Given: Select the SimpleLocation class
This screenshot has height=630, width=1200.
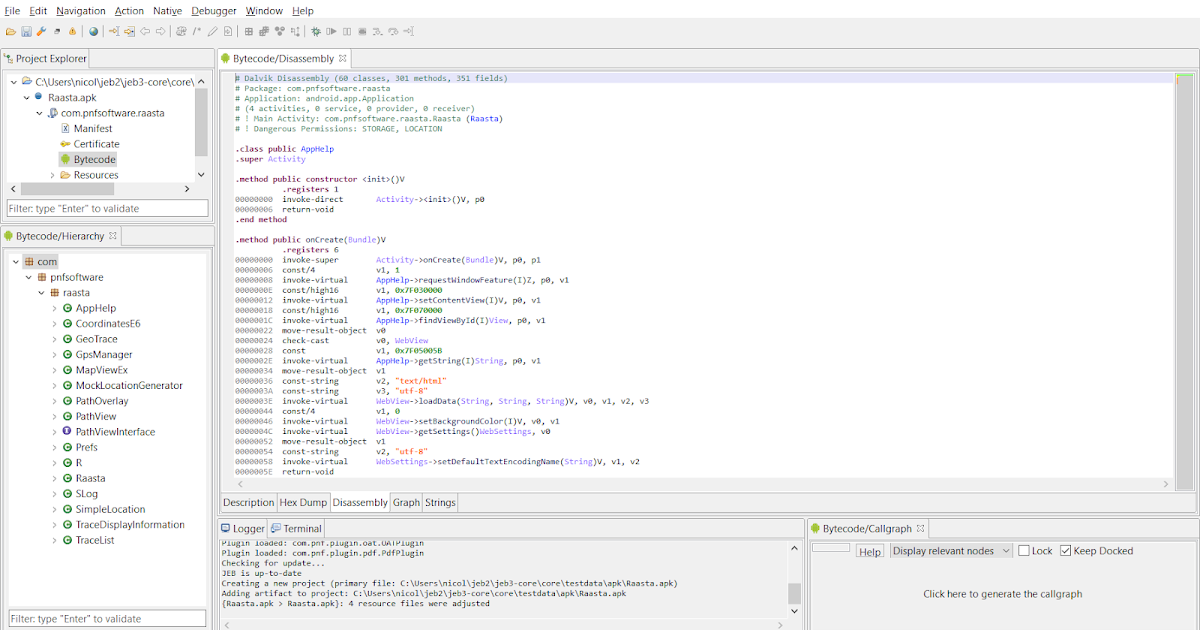Looking at the screenshot, I should (x=110, y=509).
